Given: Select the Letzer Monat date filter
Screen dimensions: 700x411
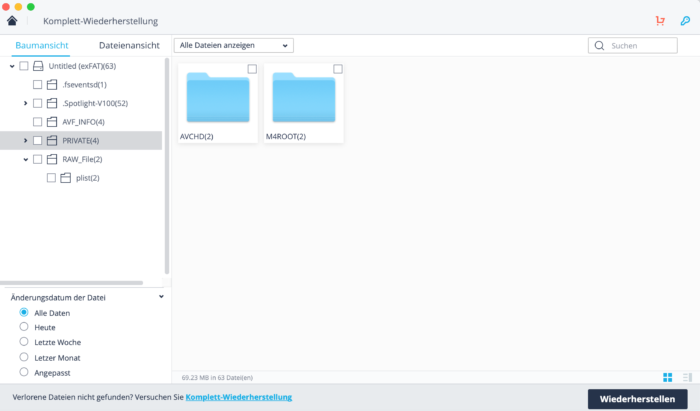Looking at the screenshot, I should tap(24, 357).
